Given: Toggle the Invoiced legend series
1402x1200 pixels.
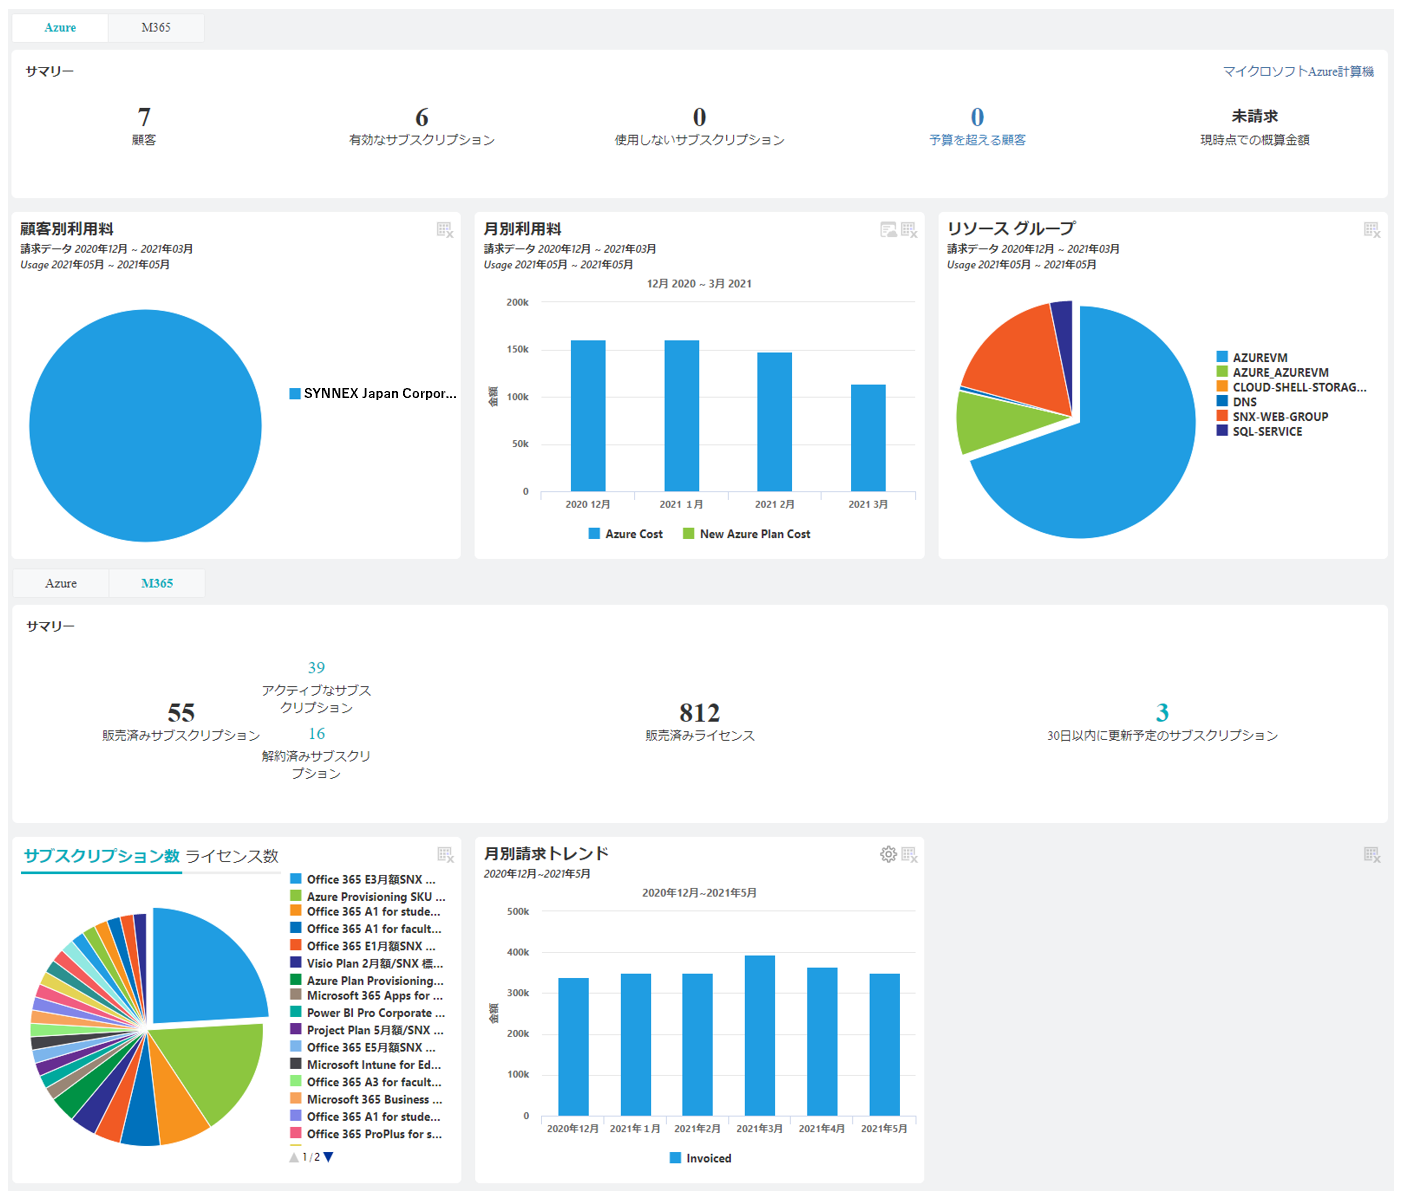Looking at the screenshot, I should [701, 1158].
